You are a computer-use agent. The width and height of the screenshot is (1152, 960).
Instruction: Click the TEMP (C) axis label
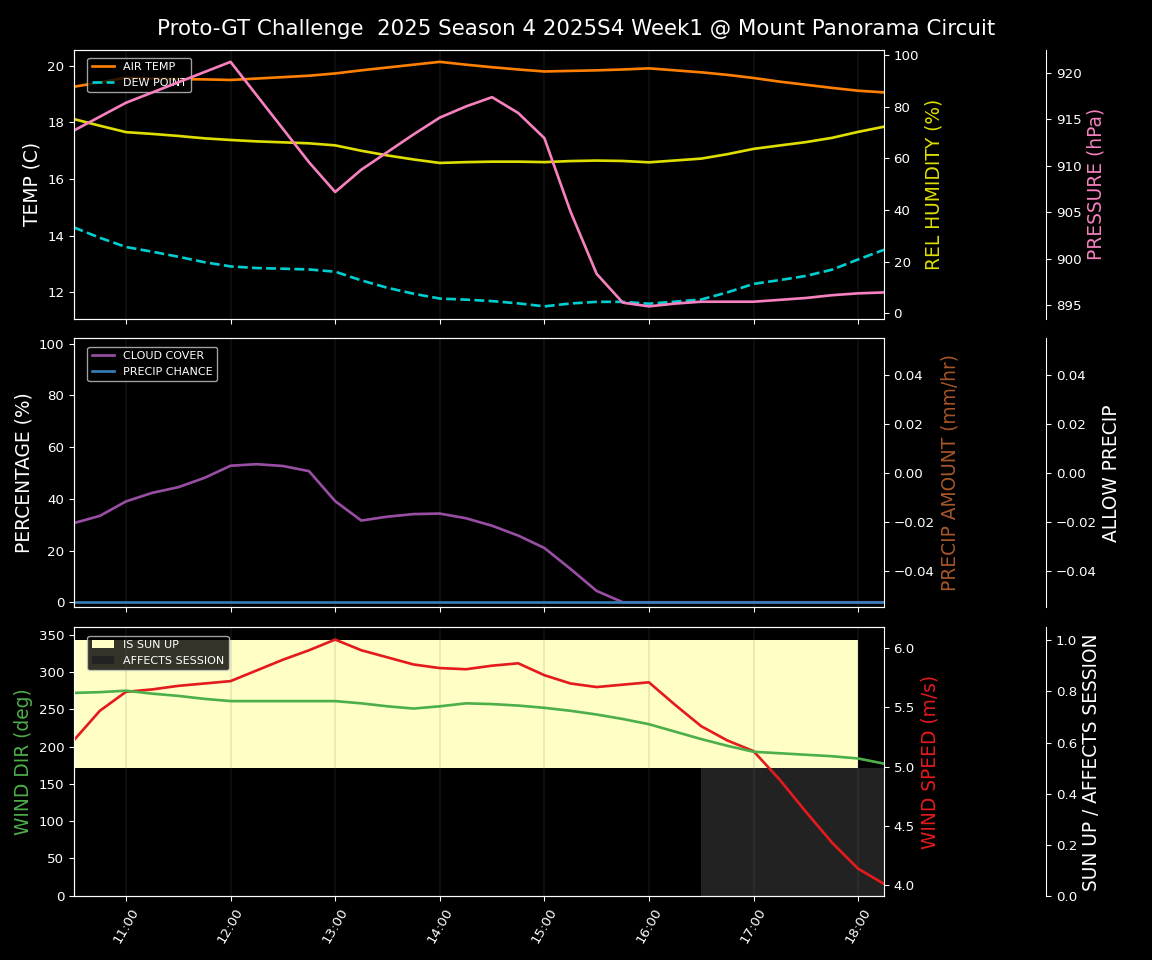pyautogui.click(x=32, y=184)
